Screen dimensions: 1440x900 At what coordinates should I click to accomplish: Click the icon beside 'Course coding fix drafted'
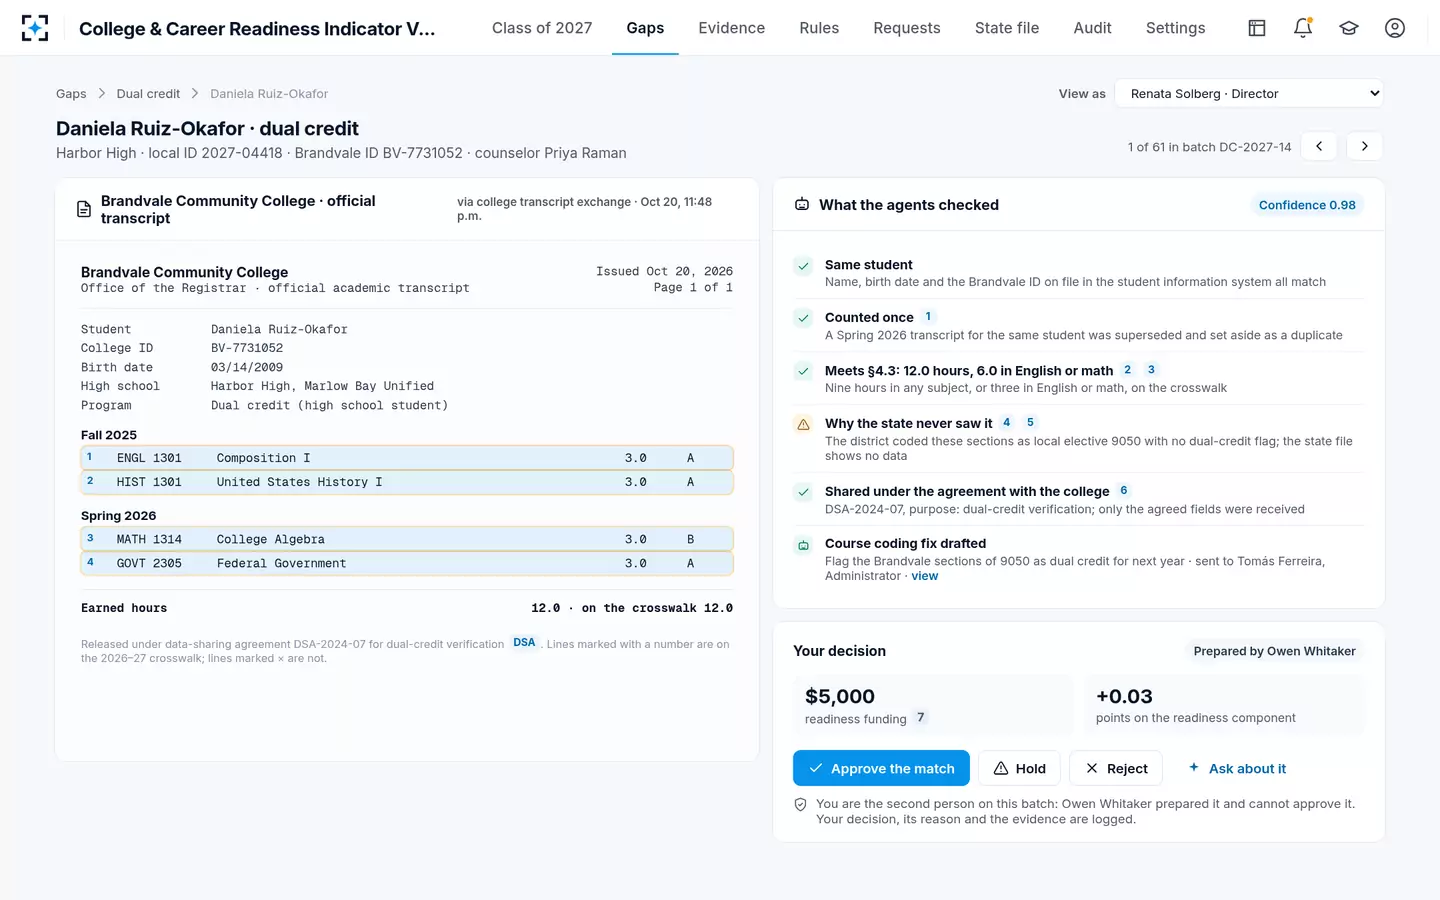(803, 545)
